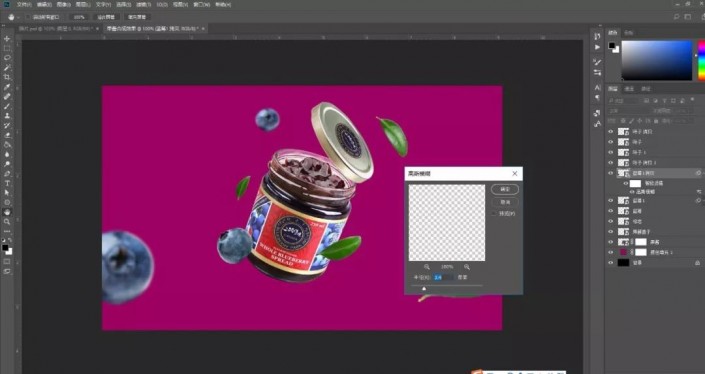Select the Move tool
The height and width of the screenshot is (374, 705).
pos(7,39)
